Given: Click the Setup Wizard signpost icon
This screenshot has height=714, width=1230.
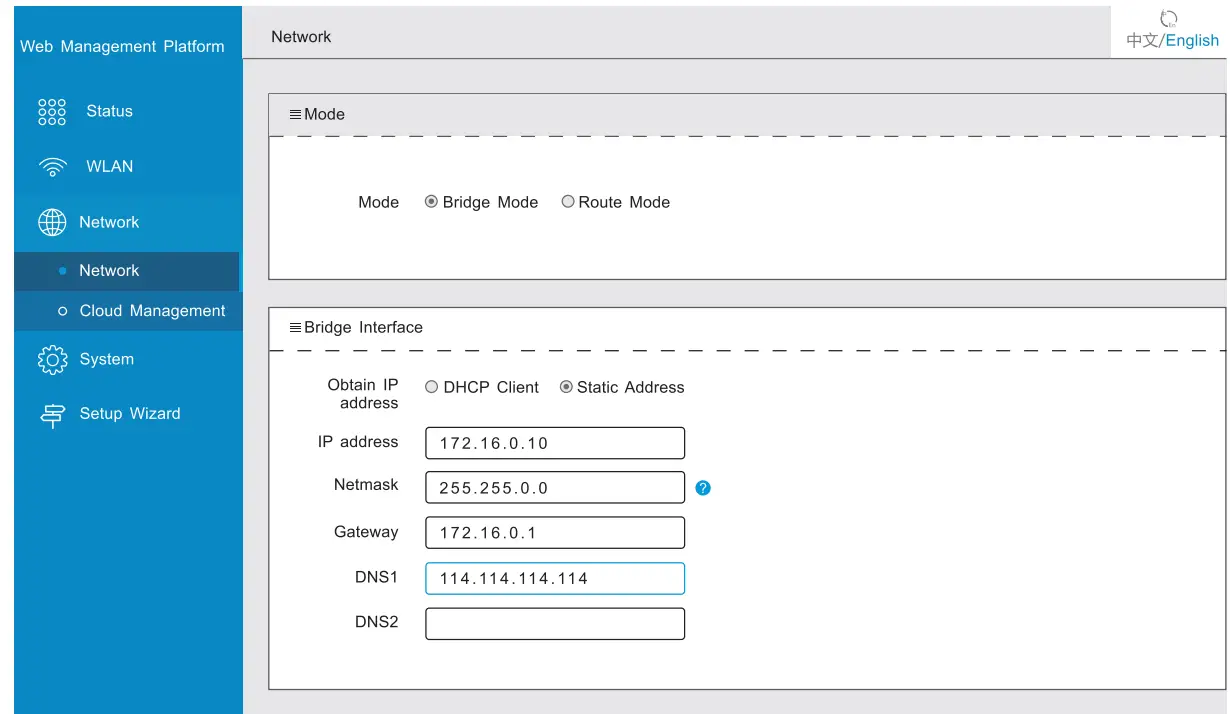Looking at the screenshot, I should (52, 415).
